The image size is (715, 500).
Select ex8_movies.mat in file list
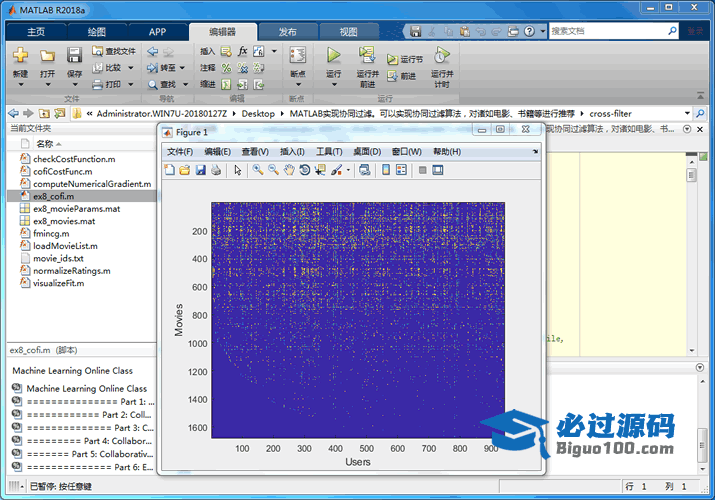pos(64,221)
